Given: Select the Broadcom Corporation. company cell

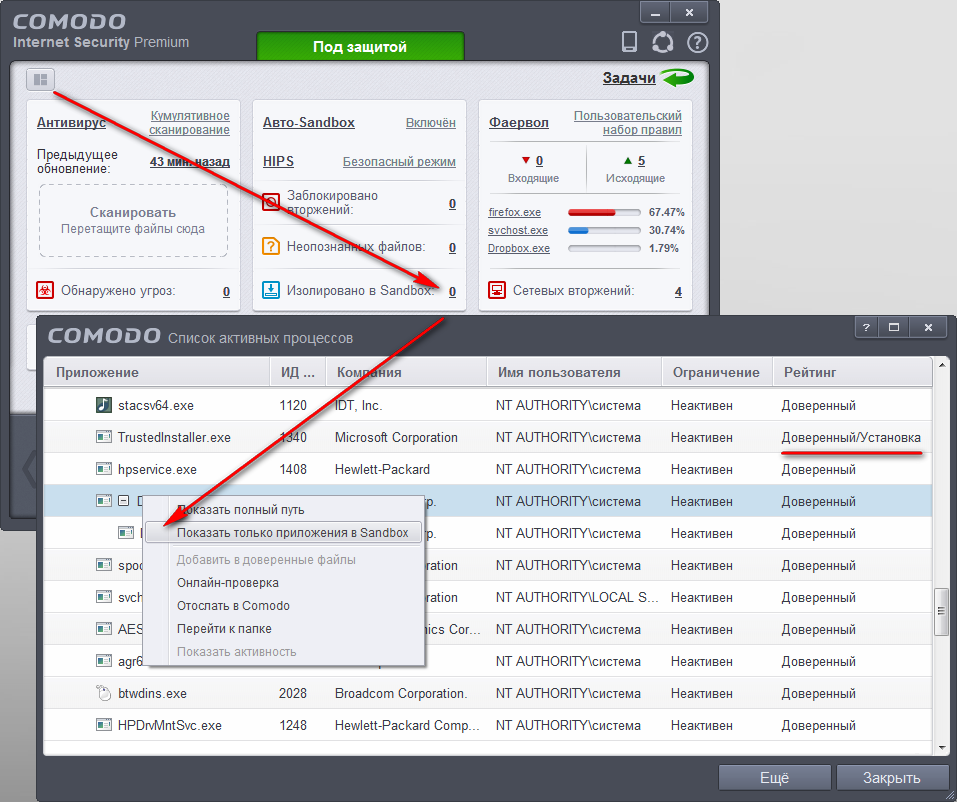Looking at the screenshot, I should pos(401,693).
